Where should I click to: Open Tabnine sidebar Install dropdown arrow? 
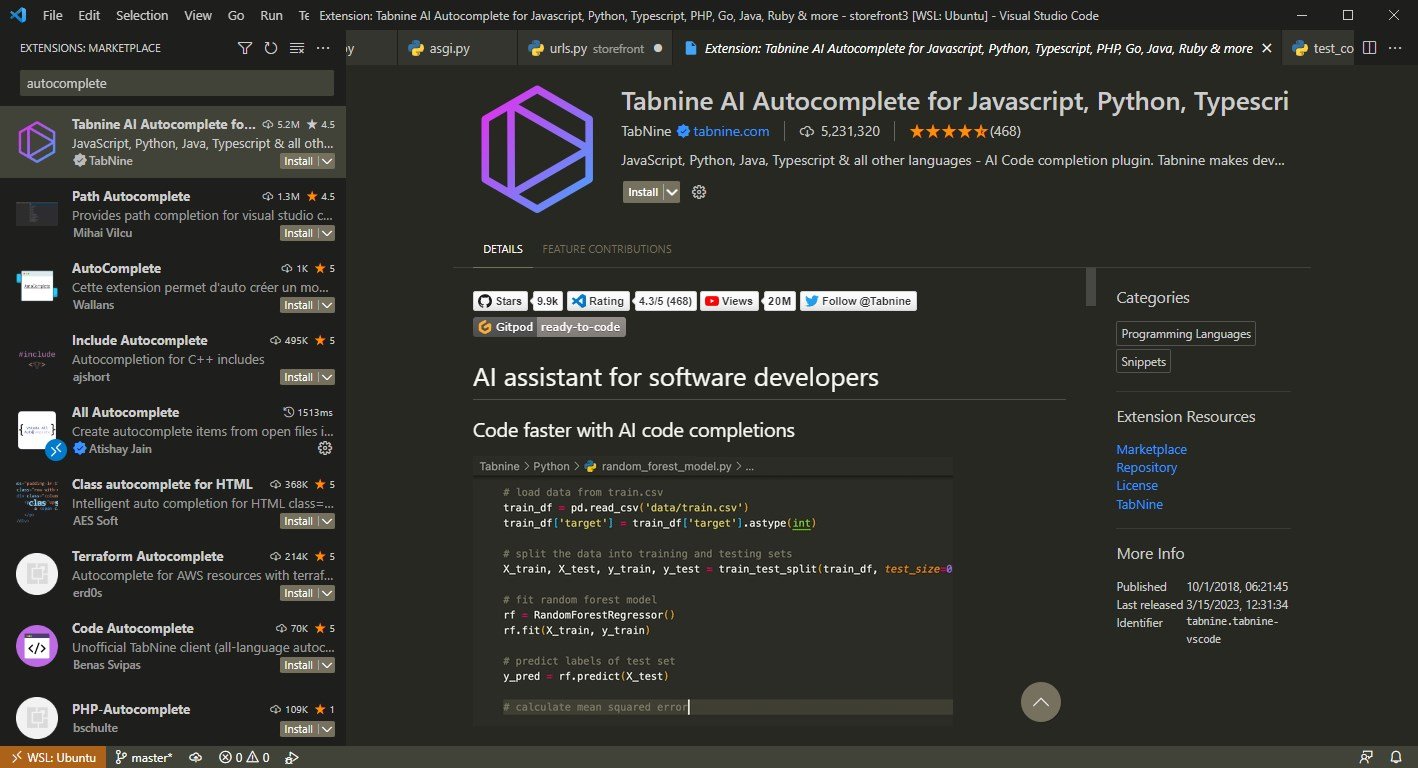[327, 161]
